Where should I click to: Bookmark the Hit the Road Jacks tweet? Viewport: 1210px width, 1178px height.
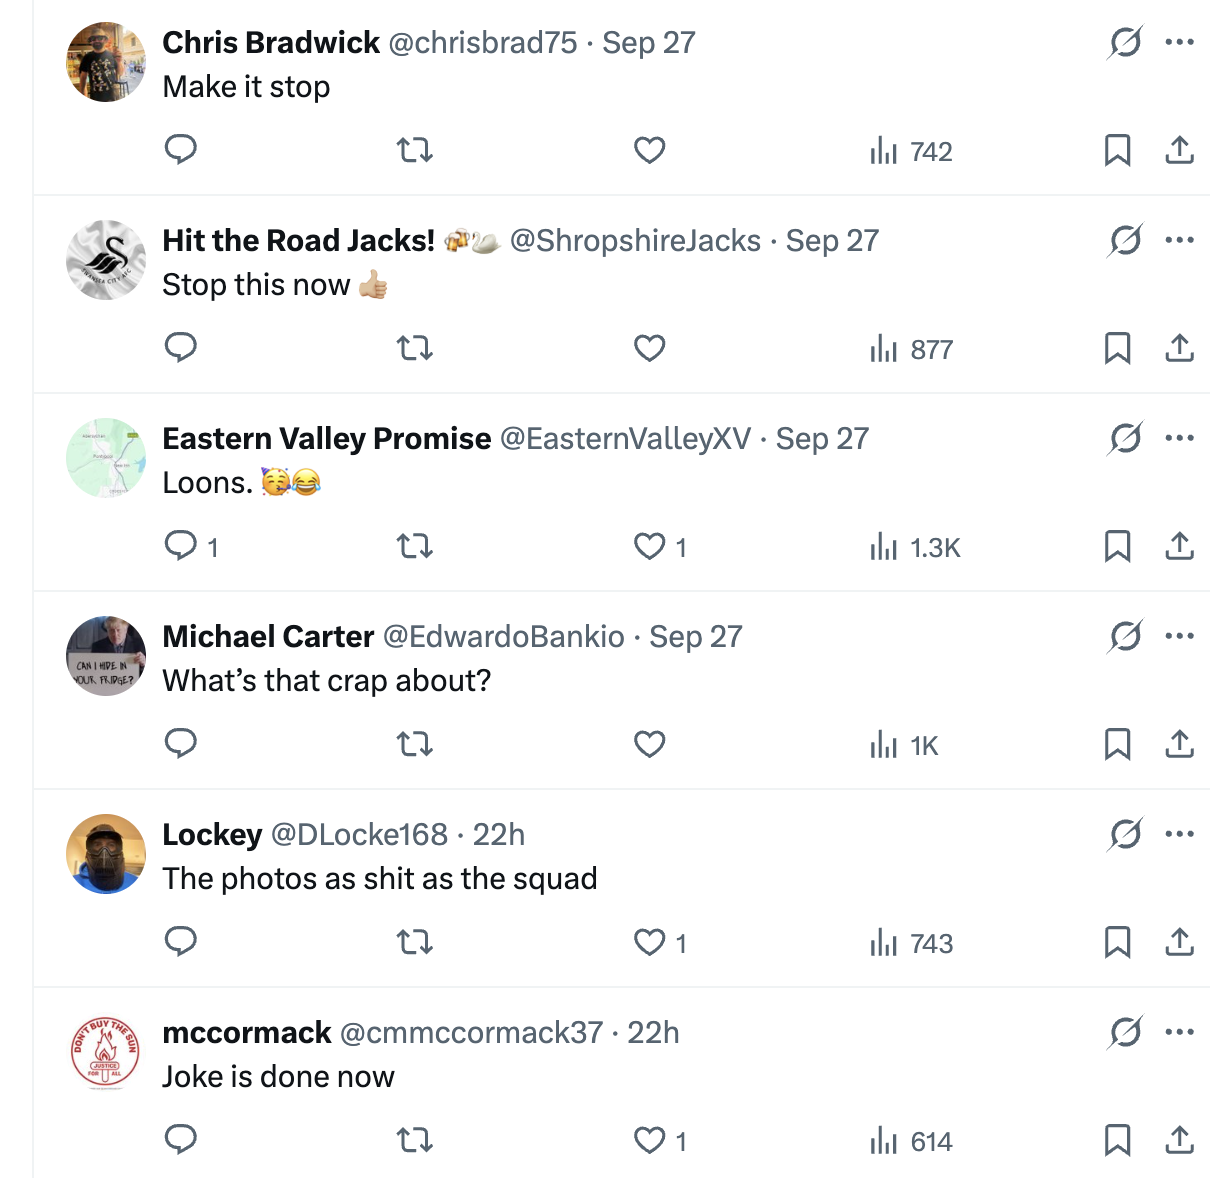pyautogui.click(x=1117, y=348)
